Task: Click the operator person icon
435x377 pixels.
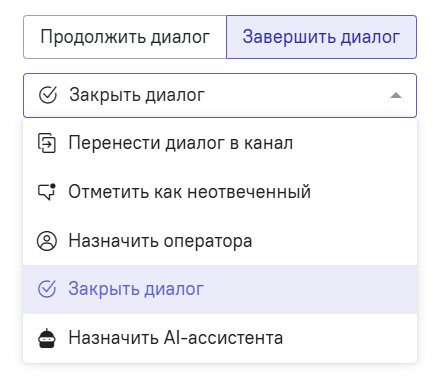Action: [x=47, y=241]
